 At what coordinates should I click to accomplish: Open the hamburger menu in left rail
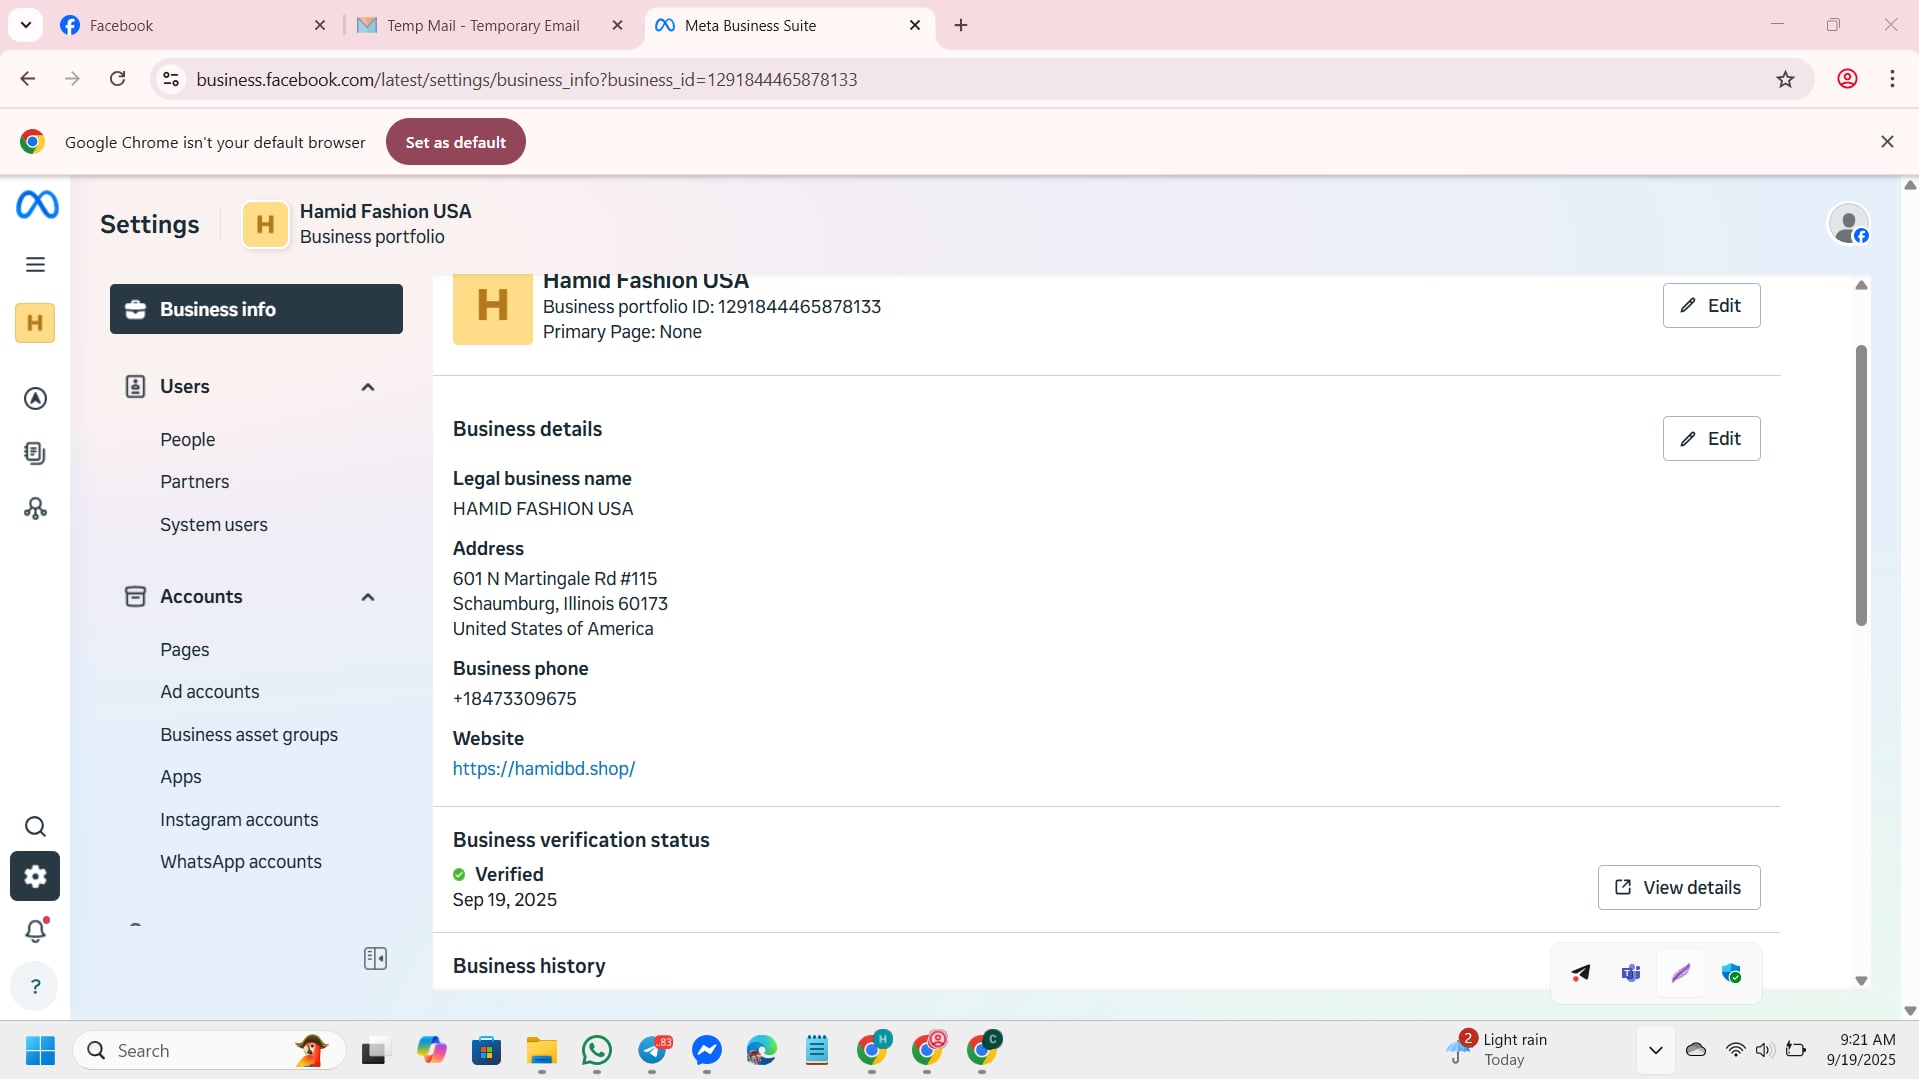[35, 265]
